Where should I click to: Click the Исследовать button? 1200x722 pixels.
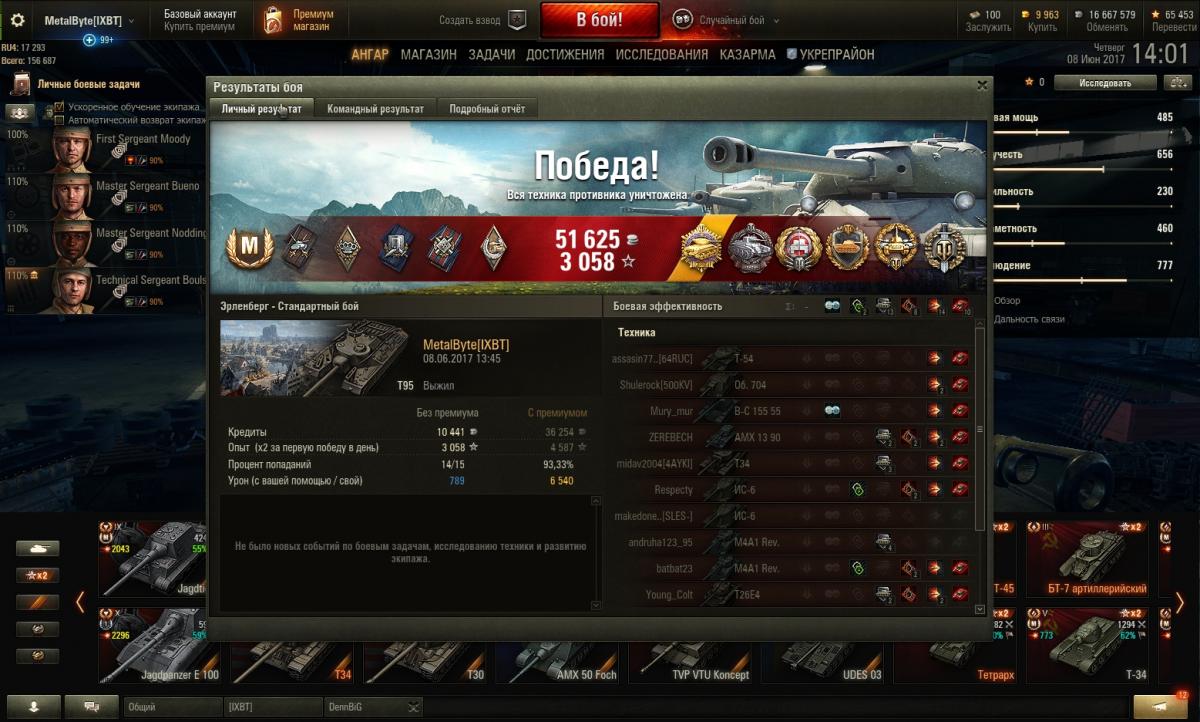(x=1106, y=83)
